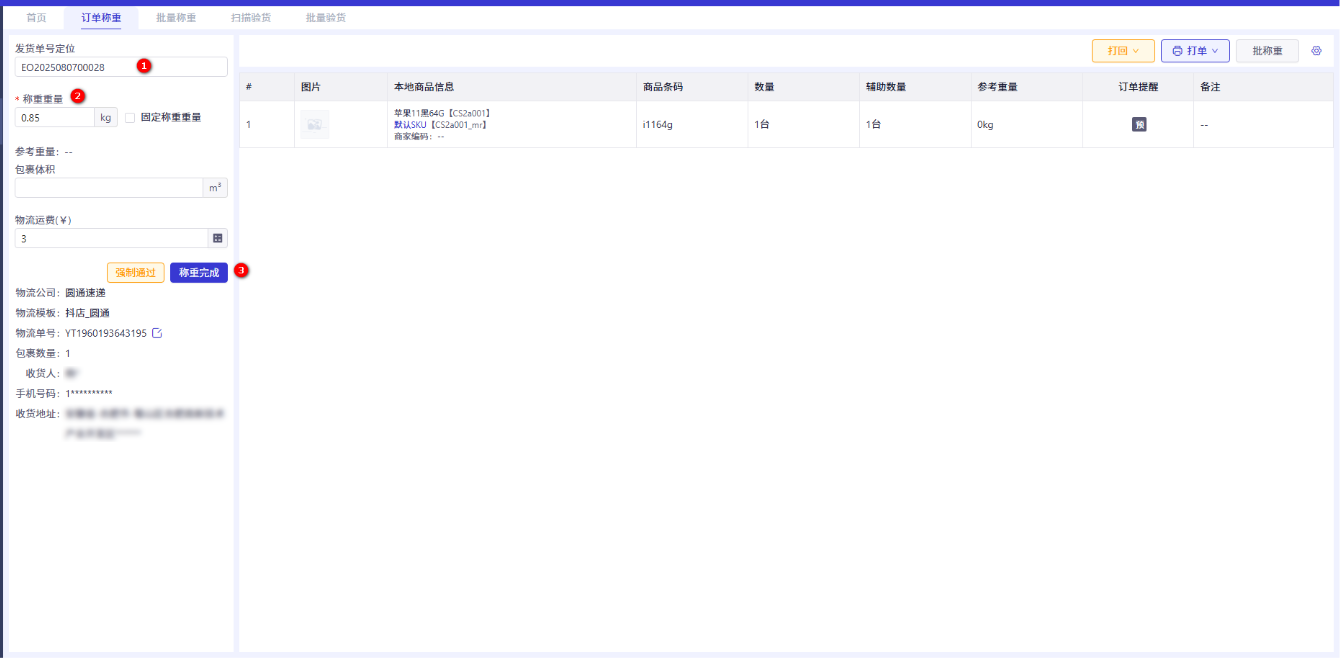Image resolution: width=1340 pixels, height=658 pixels.
Task: Click the 苹果11黑64G product name
Action: pyautogui.click(x=442, y=113)
